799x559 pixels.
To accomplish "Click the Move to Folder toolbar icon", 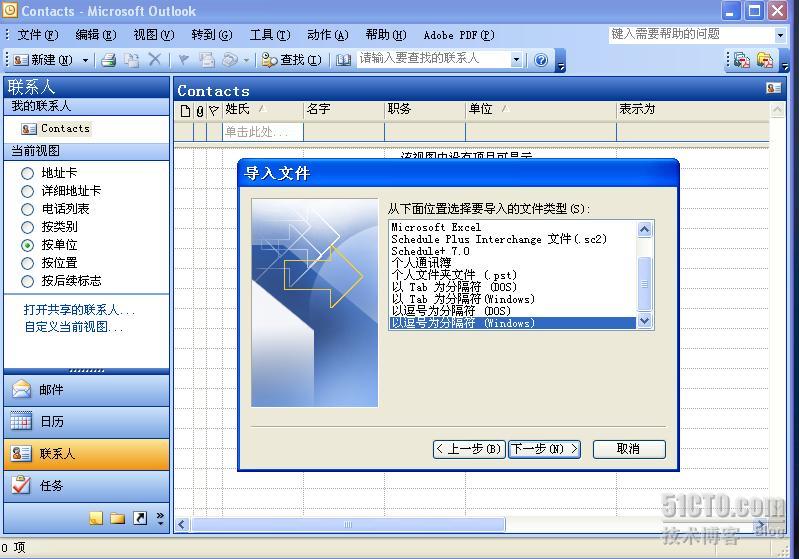I will point(132,60).
